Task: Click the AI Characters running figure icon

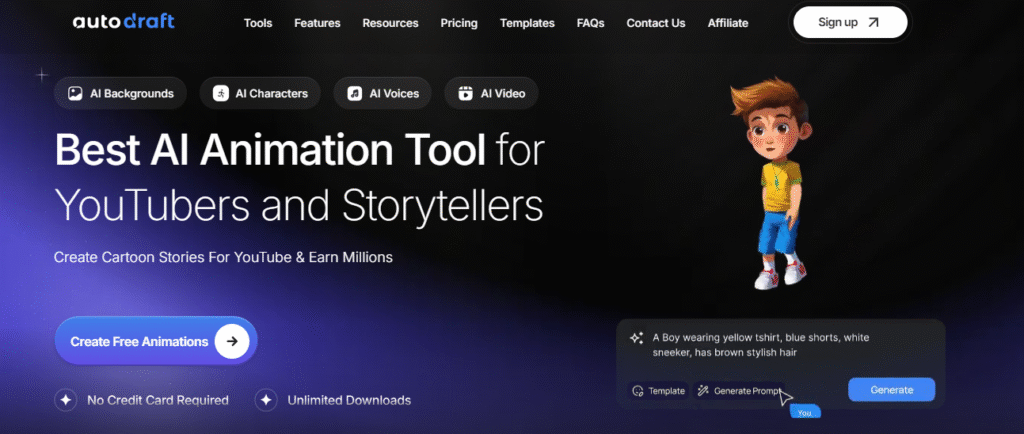Action: [x=221, y=94]
